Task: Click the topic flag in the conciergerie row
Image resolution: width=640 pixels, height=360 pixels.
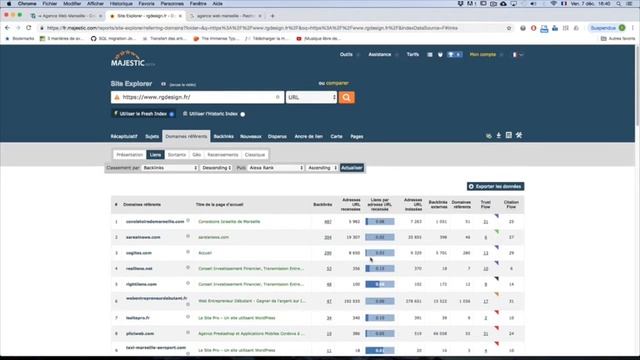Action: coord(497,216)
